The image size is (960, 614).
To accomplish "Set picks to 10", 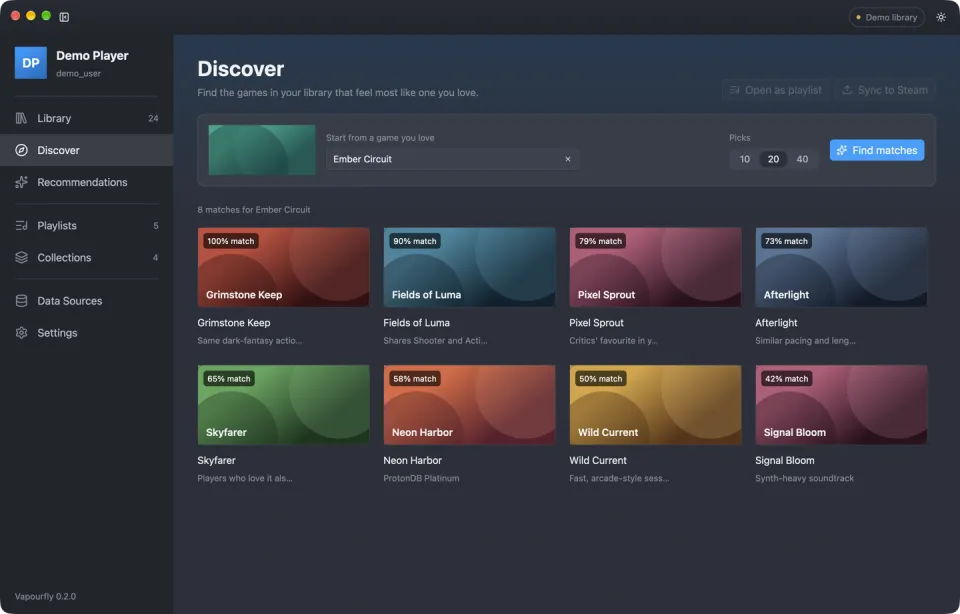I will click(744, 159).
